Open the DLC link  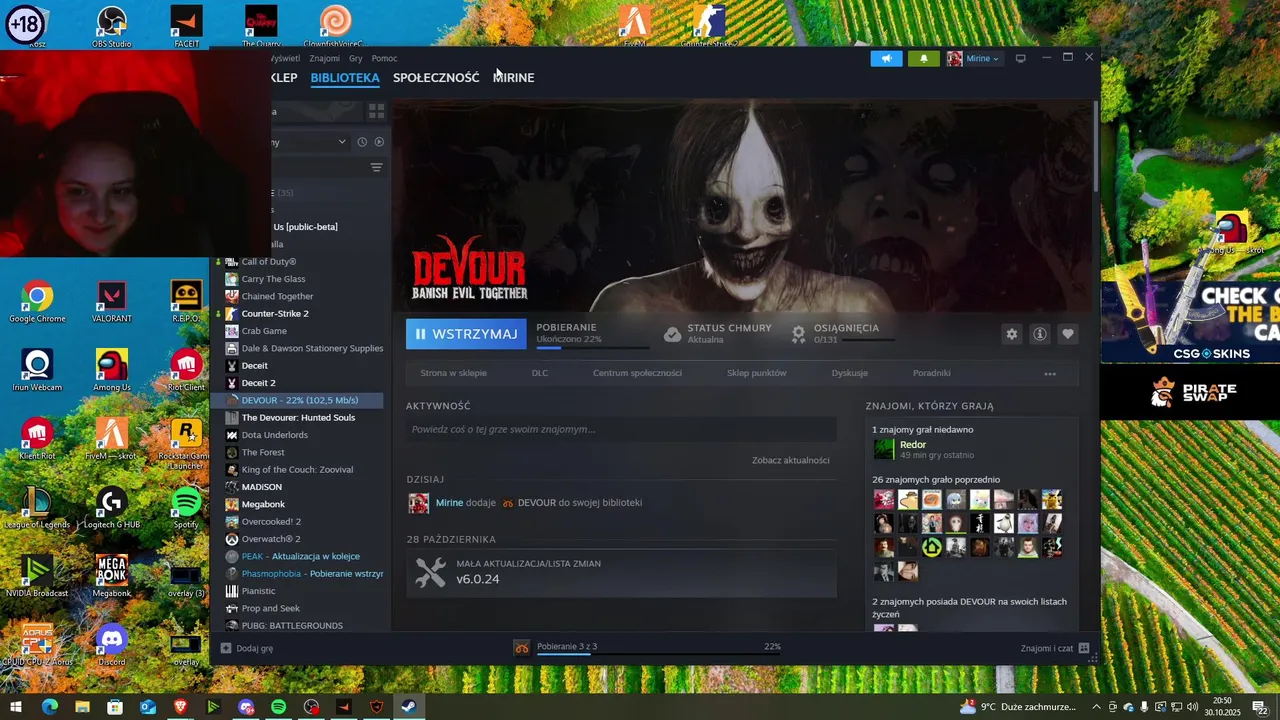[x=540, y=373]
